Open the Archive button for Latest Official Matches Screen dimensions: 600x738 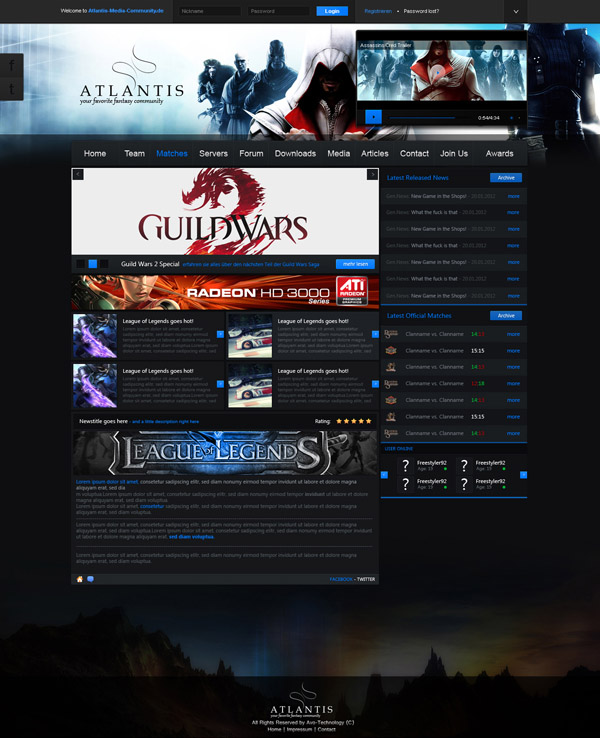click(x=506, y=315)
